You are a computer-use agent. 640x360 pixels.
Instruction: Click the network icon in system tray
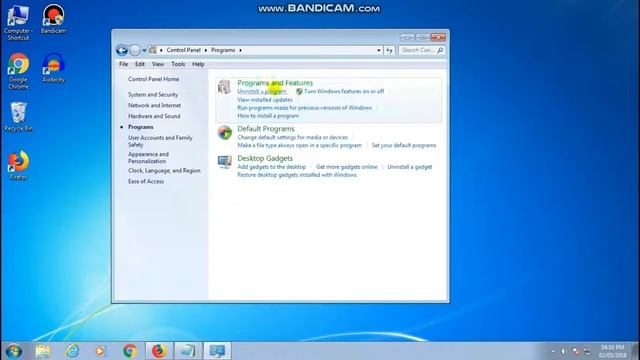point(587,351)
